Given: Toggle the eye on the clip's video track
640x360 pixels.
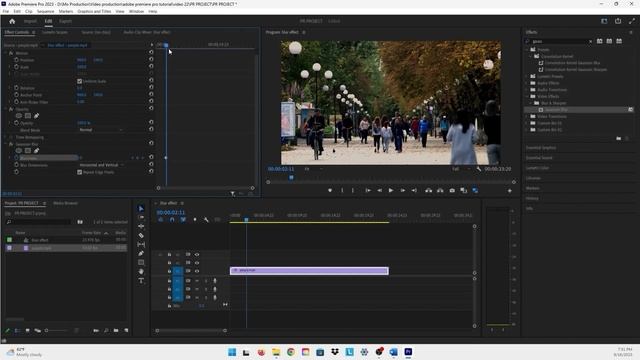Looking at the screenshot, I should click(197, 271).
